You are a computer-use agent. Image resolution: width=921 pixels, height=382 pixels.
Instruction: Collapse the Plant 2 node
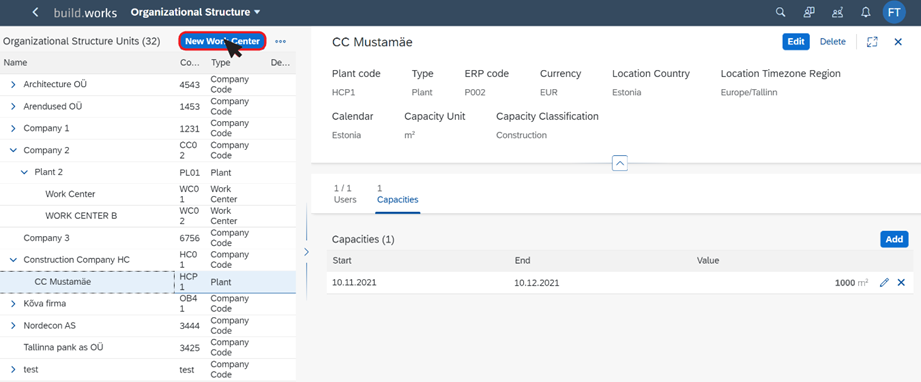coord(24,172)
